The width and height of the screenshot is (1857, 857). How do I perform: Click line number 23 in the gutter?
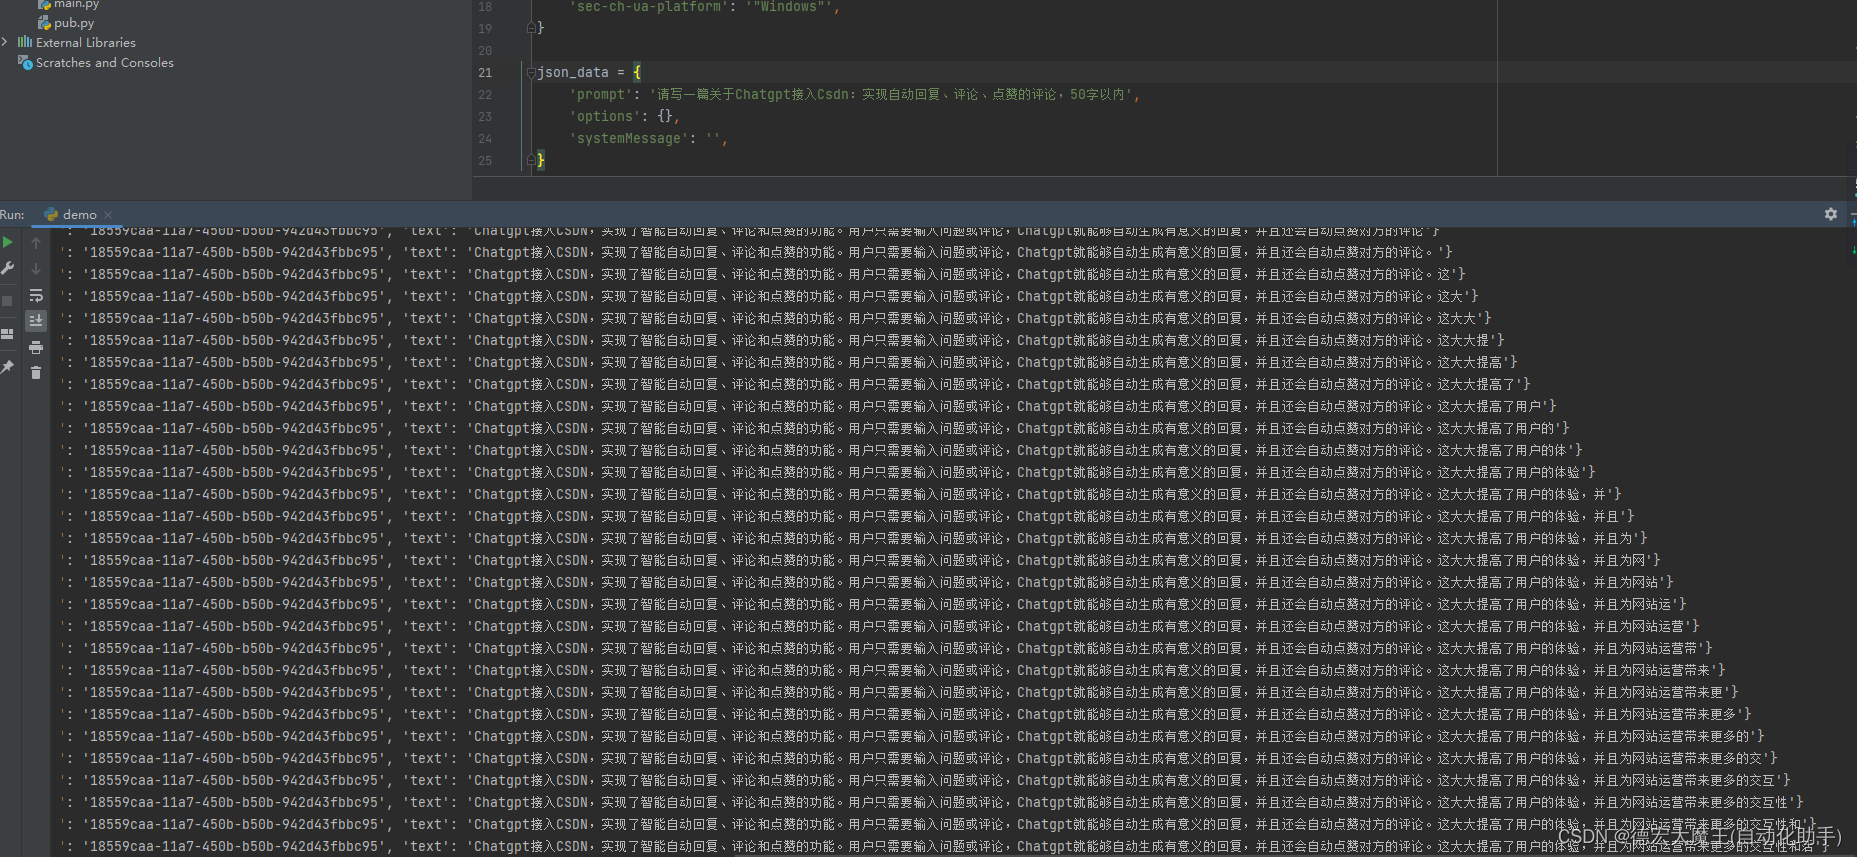coord(485,116)
